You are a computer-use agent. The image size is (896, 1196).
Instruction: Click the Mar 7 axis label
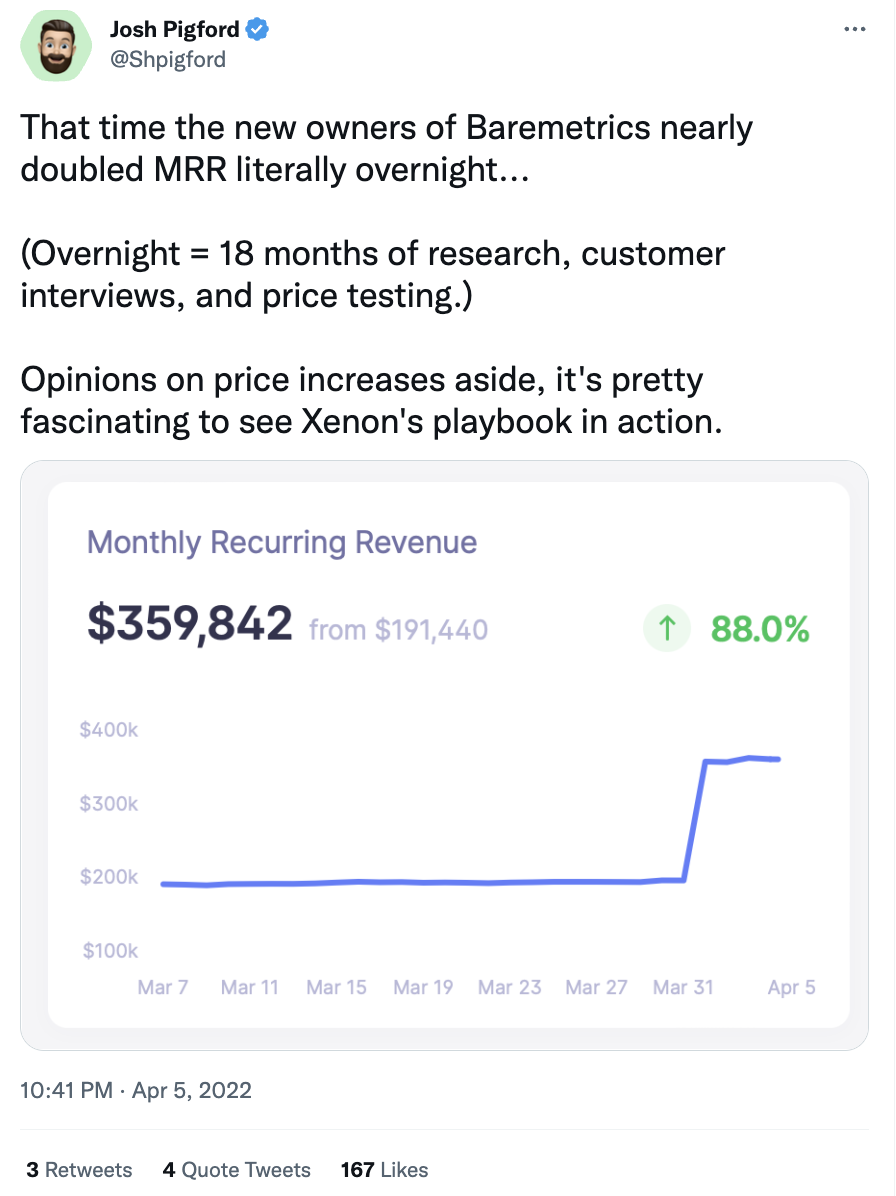click(162, 987)
